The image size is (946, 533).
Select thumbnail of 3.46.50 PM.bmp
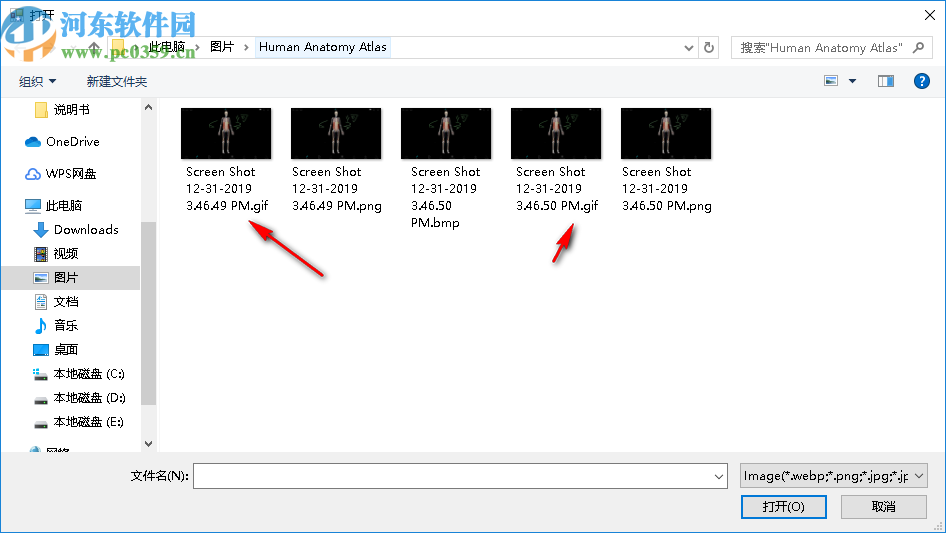click(x=446, y=133)
